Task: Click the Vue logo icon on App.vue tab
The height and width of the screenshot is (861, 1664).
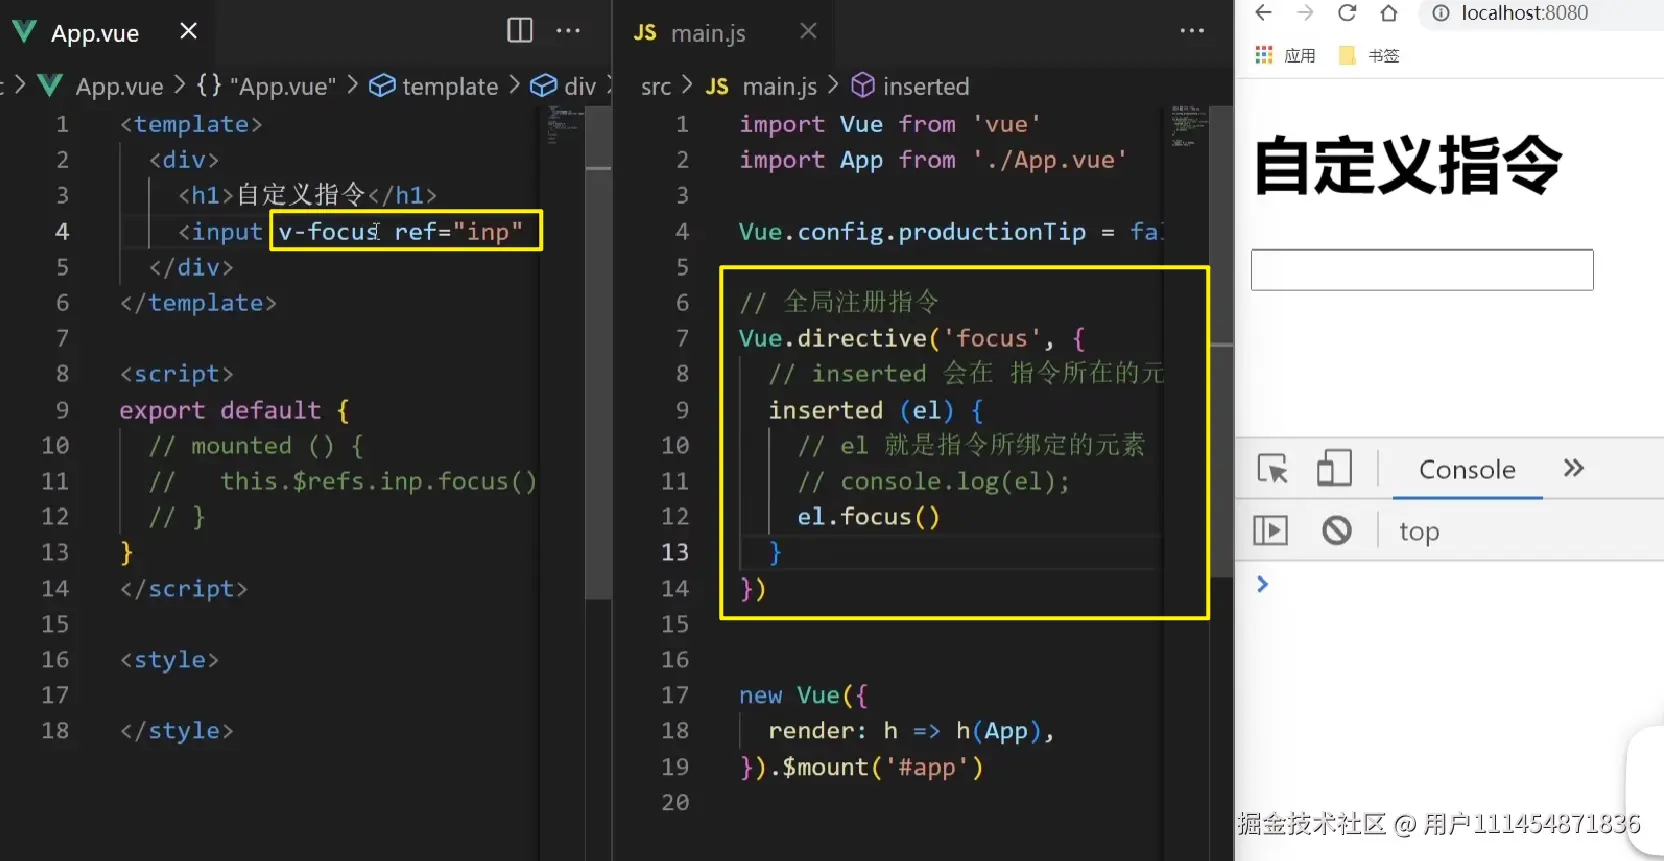Action: coord(24,32)
